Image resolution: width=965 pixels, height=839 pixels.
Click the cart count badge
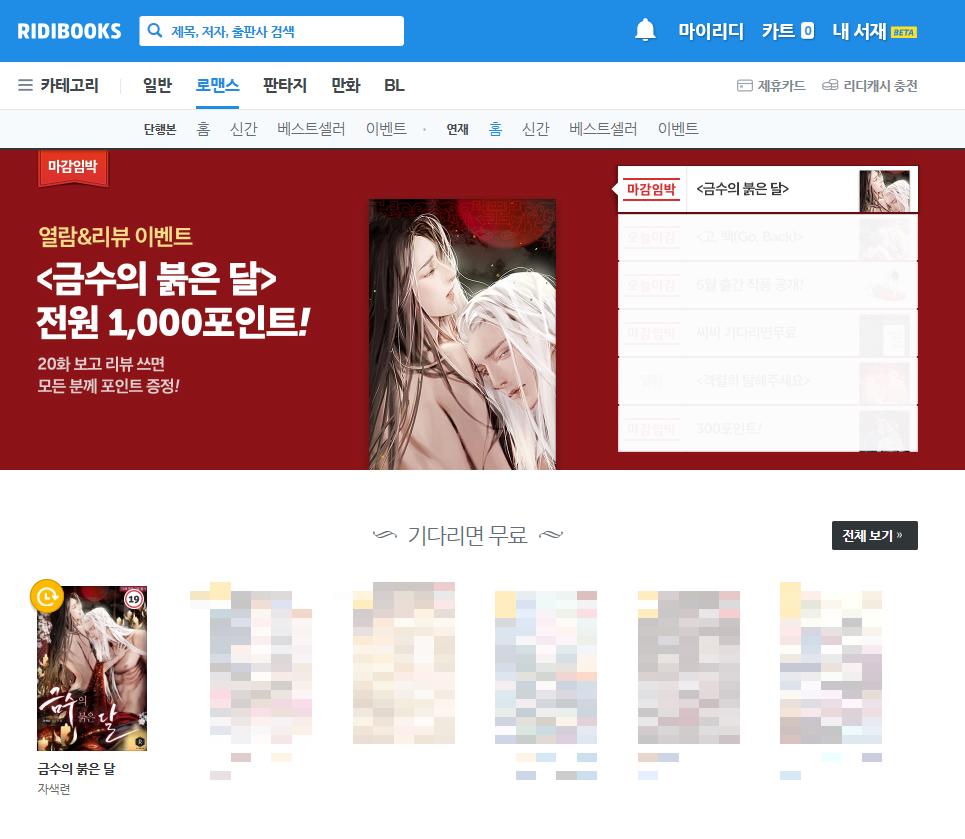(807, 31)
